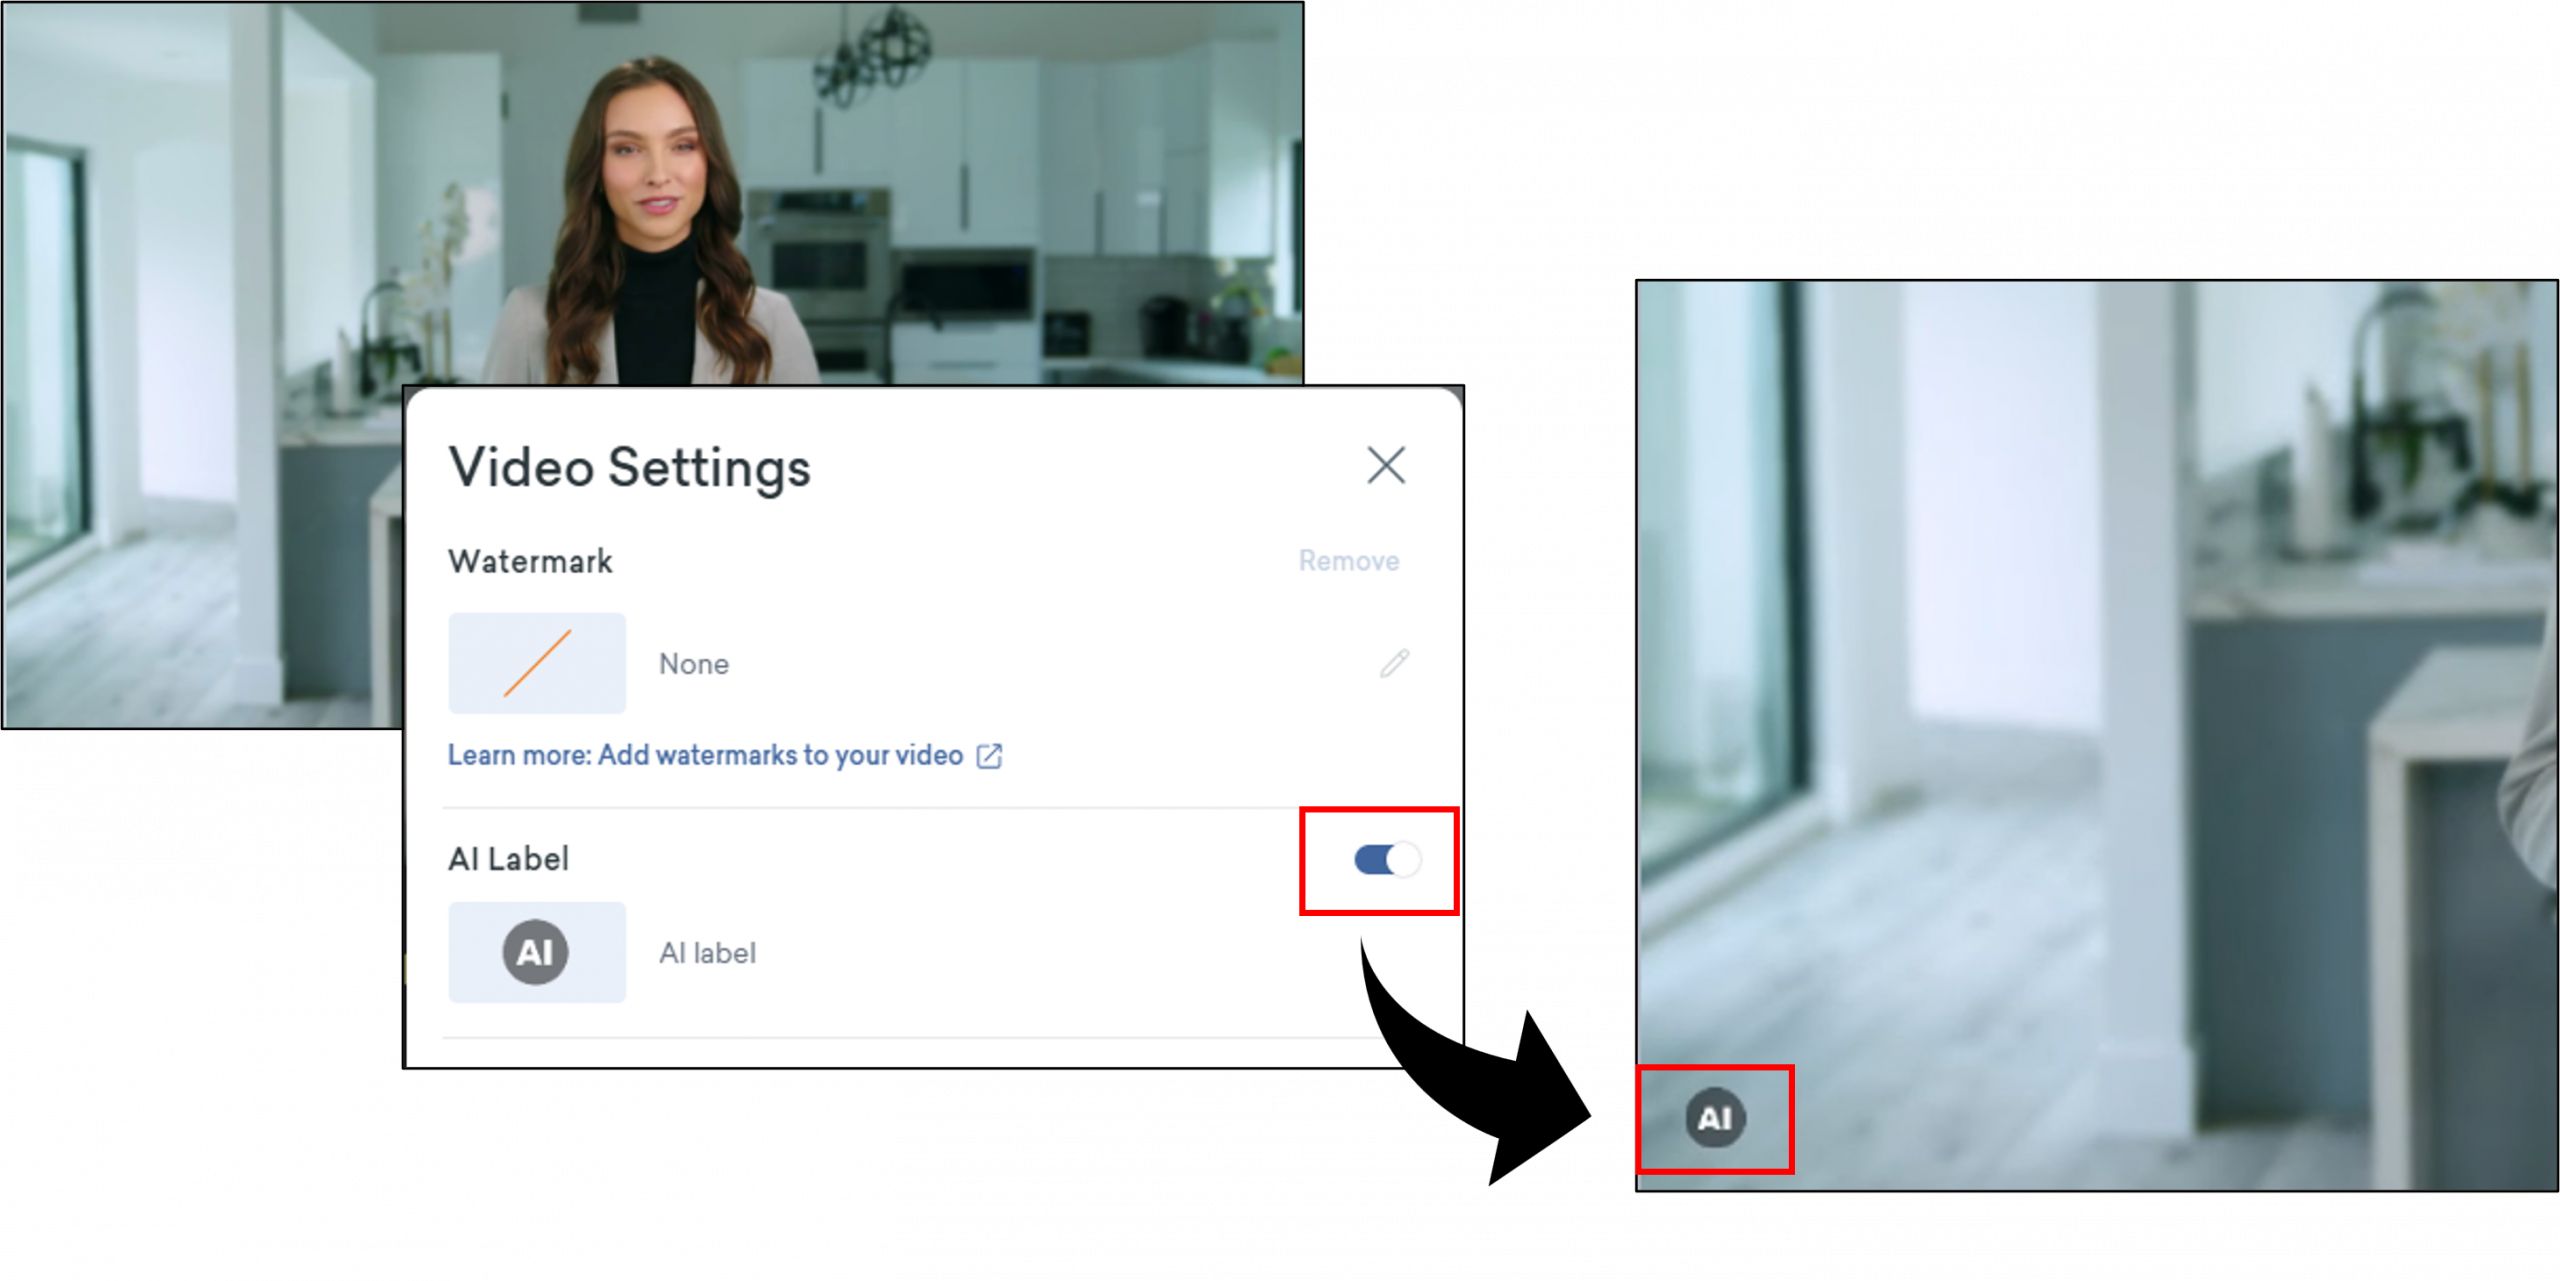
Task: Click the AI badge on the video preview
Action: click(1715, 1118)
